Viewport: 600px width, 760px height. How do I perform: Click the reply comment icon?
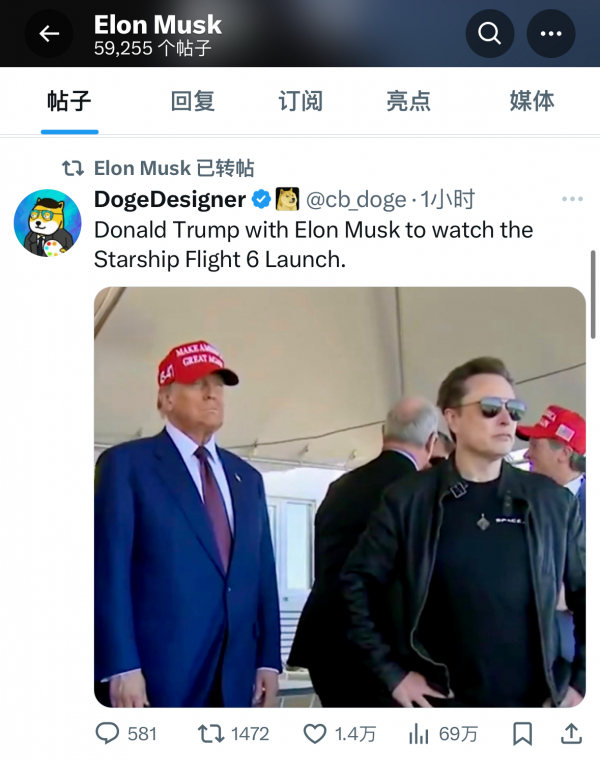point(107,734)
